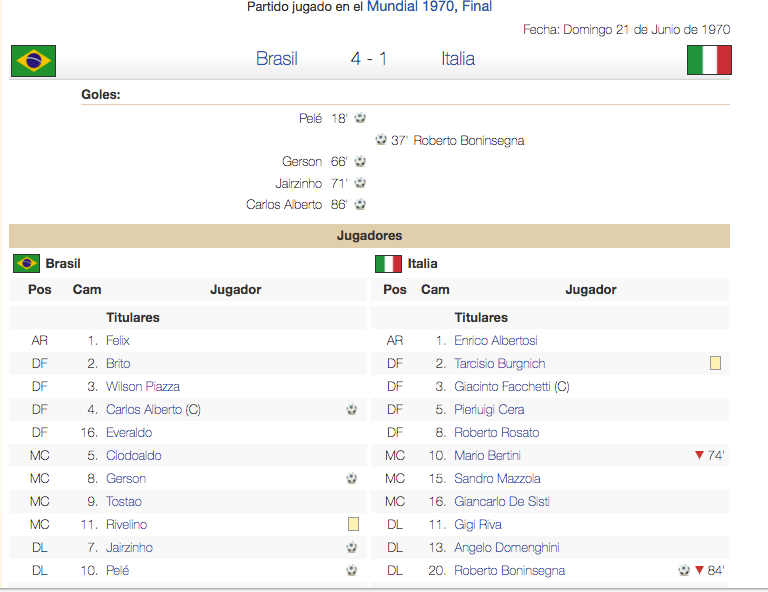This screenshot has width=768, height=592.
Task: Click the goal ball icon in Carlos Alberto's lineup row
Action: point(352,409)
